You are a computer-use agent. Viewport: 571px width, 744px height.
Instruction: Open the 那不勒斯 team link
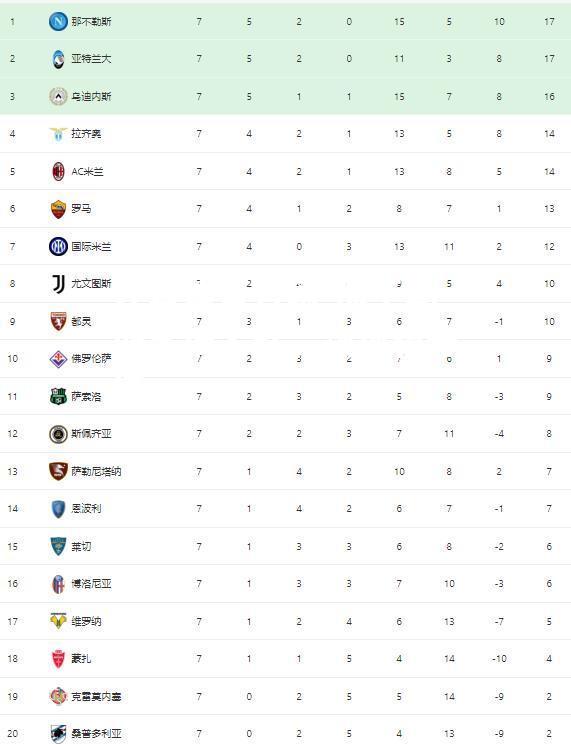[91, 21]
